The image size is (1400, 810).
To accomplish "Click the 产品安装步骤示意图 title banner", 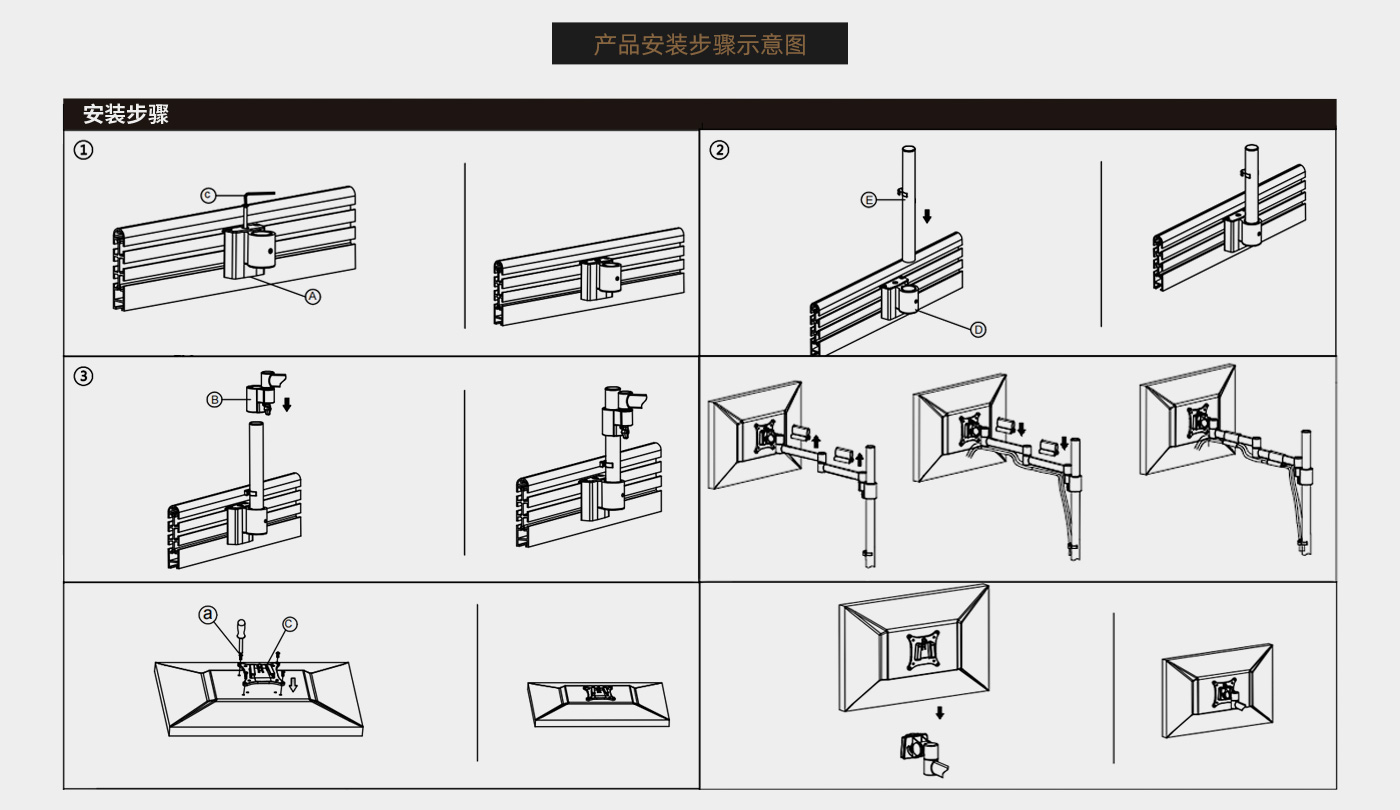I will [x=700, y=44].
